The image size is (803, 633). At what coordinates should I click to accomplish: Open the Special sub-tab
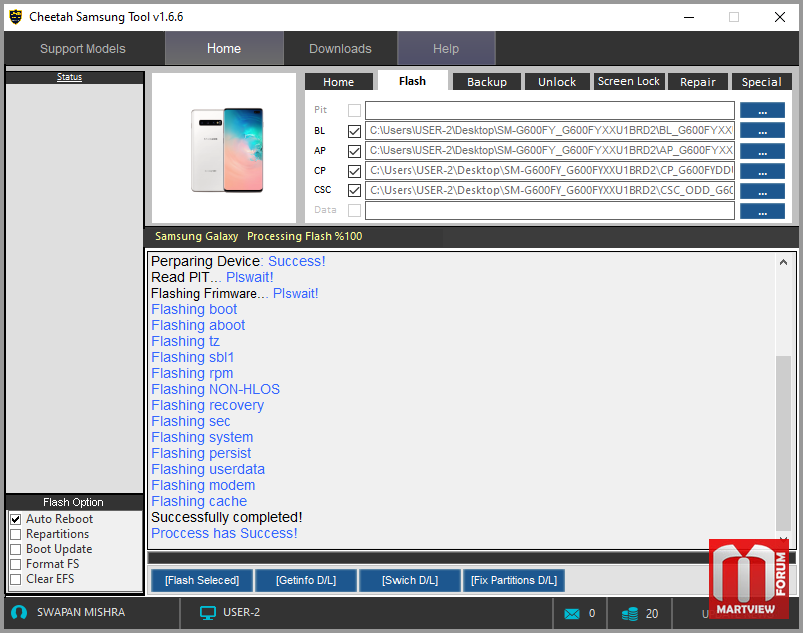761,82
